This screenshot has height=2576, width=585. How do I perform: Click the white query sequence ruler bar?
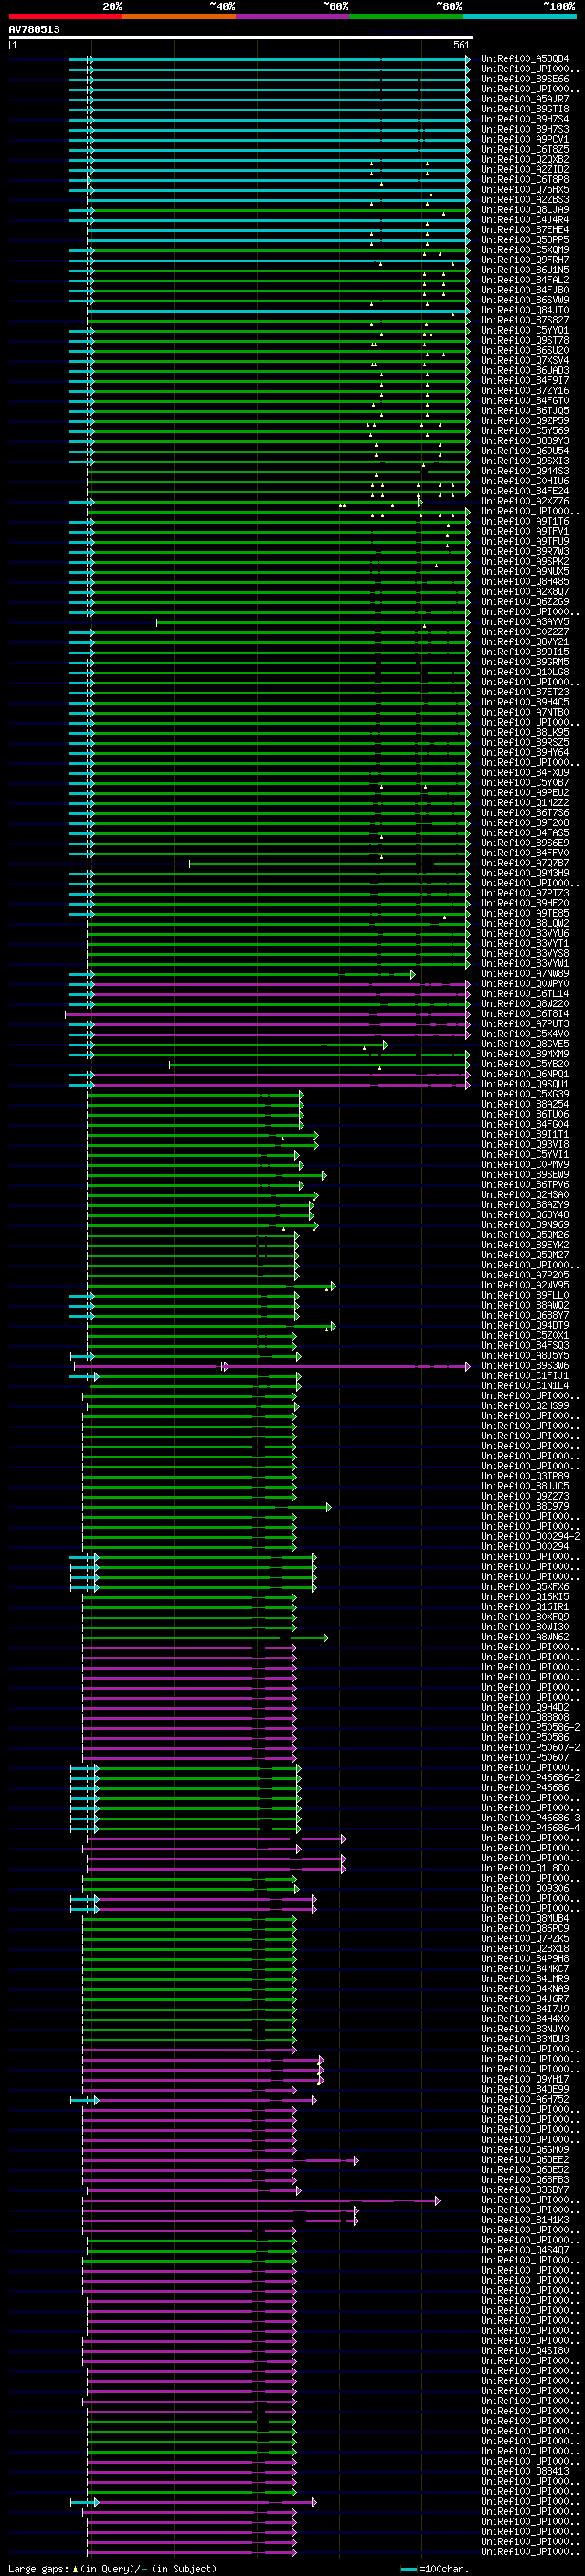click(x=240, y=38)
